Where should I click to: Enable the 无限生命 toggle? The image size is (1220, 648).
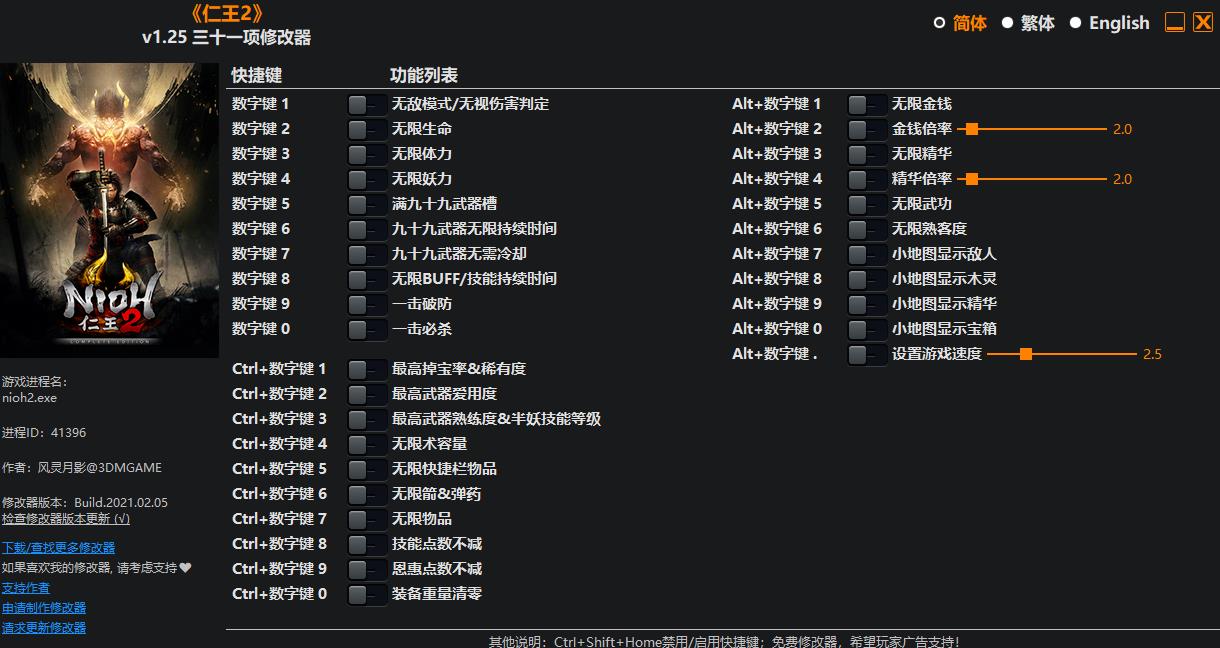pos(367,129)
